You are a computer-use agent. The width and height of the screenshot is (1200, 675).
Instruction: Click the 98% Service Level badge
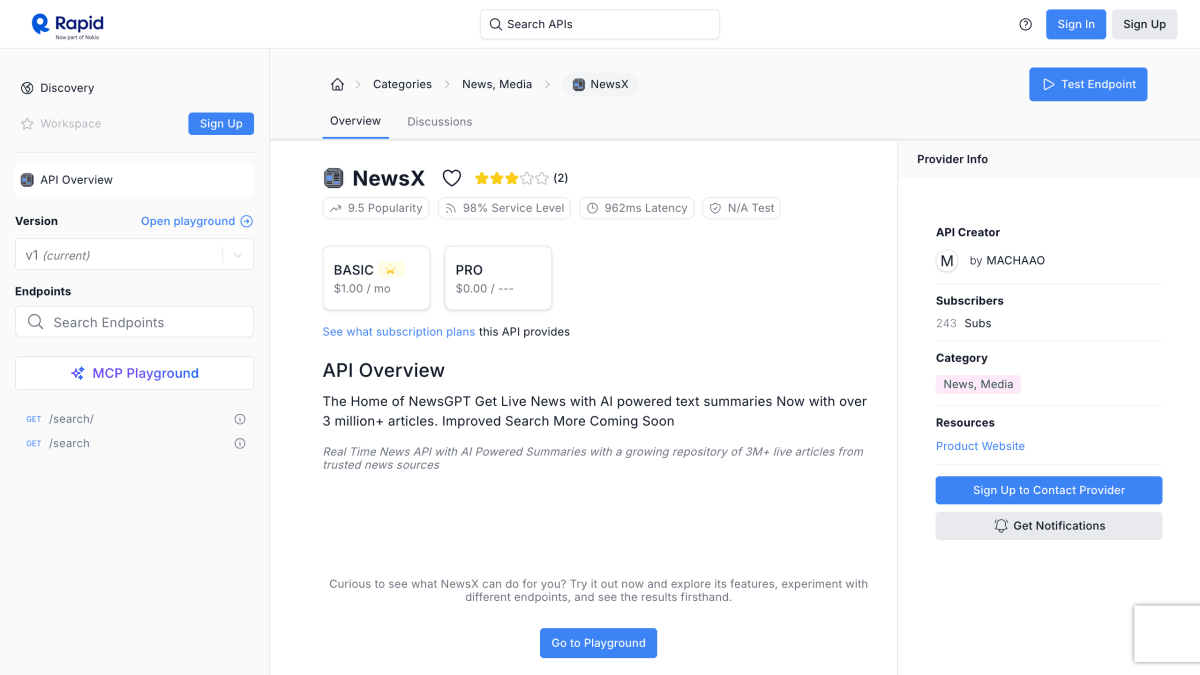click(x=505, y=208)
